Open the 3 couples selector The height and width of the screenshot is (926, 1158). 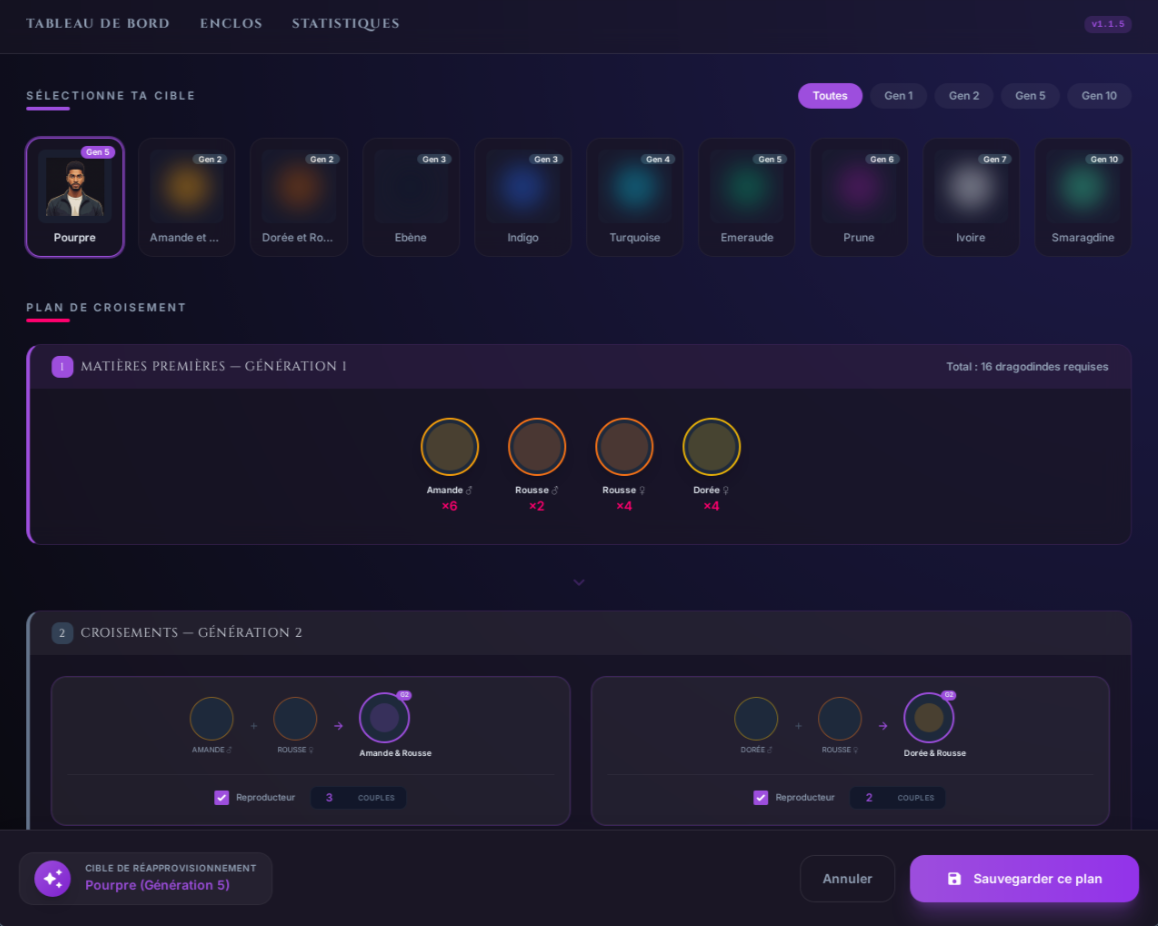point(358,798)
